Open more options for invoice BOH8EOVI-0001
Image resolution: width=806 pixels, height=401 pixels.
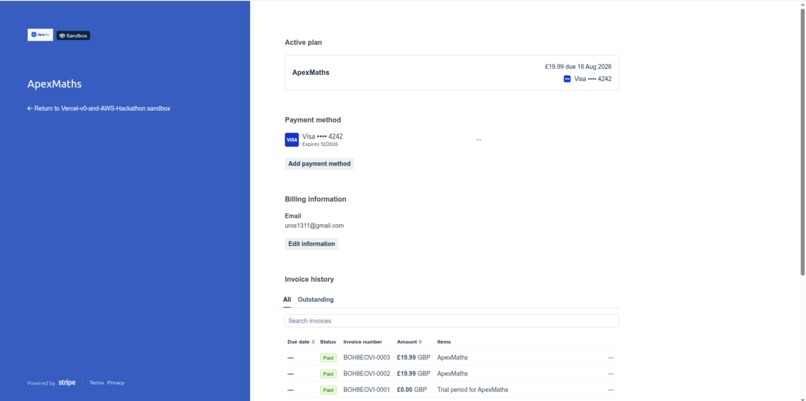[611, 390]
